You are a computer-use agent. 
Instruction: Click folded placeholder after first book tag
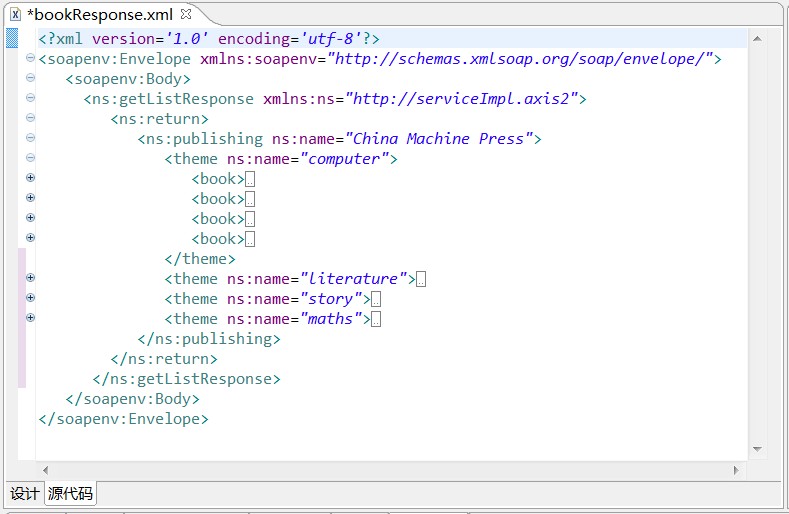point(250,179)
